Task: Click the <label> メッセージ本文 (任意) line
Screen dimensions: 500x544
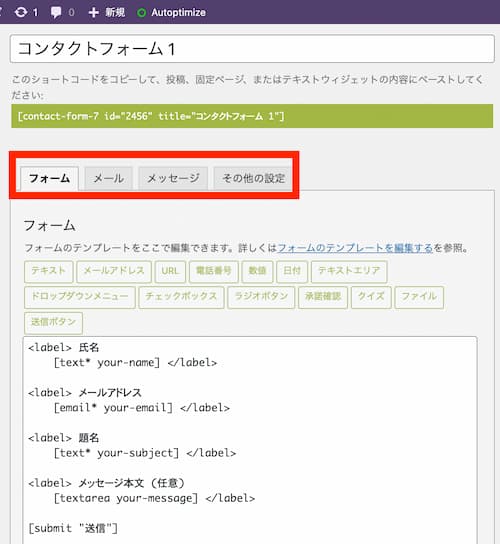Action: pyautogui.click(x=107, y=483)
